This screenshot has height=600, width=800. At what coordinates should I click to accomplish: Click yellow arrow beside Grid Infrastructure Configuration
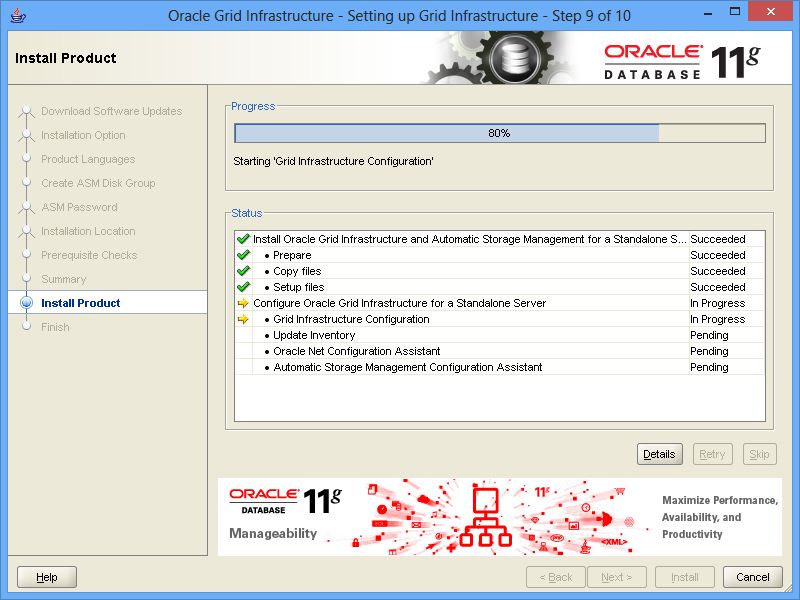243,319
